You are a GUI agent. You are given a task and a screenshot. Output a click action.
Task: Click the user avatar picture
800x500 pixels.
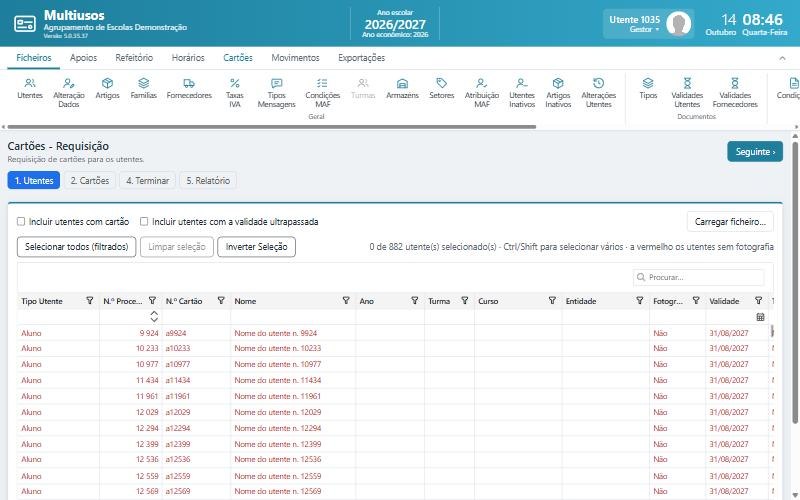(679, 23)
